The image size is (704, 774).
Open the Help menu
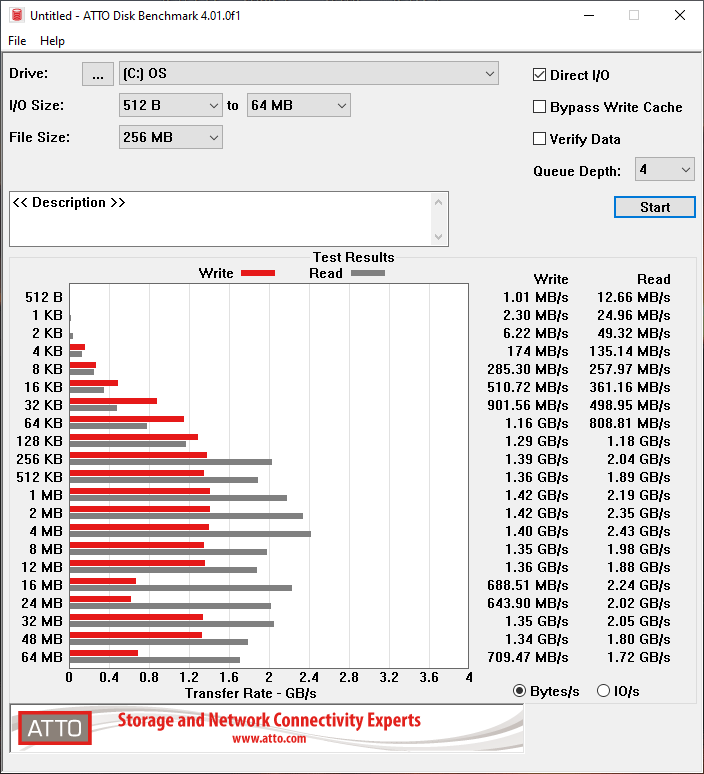click(x=52, y=41)
